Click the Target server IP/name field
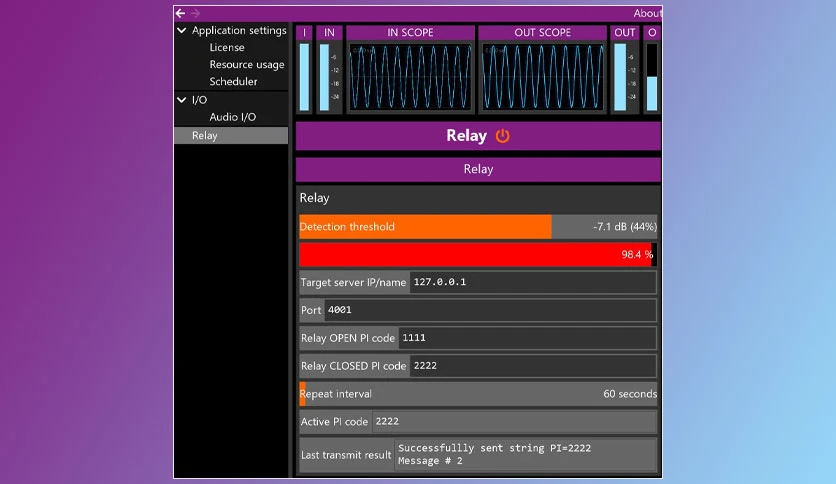Screen dimensions: 836x484 tap(533, 282)
